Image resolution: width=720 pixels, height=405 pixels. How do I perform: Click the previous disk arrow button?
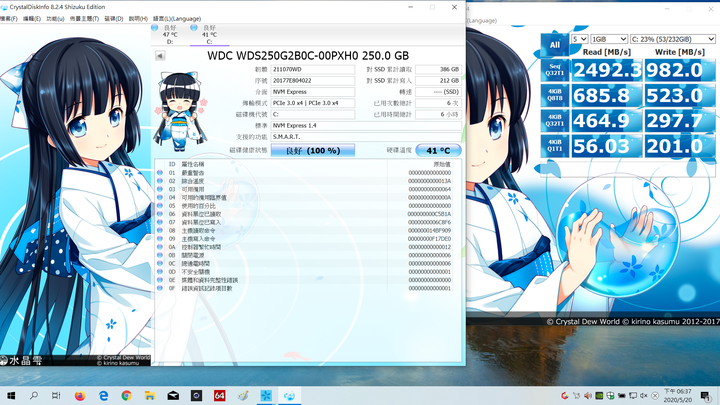[160, 56]
